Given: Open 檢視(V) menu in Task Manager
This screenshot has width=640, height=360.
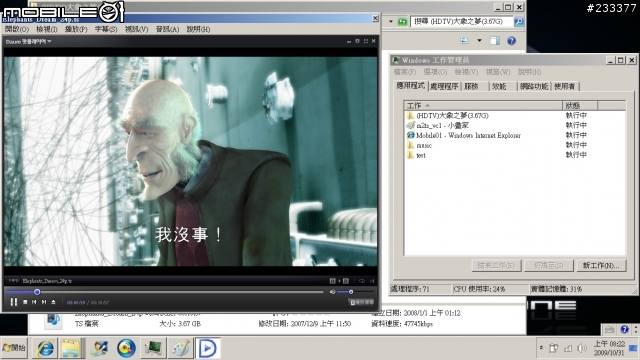Looking at the screenshot, I should tap(466, 72).
